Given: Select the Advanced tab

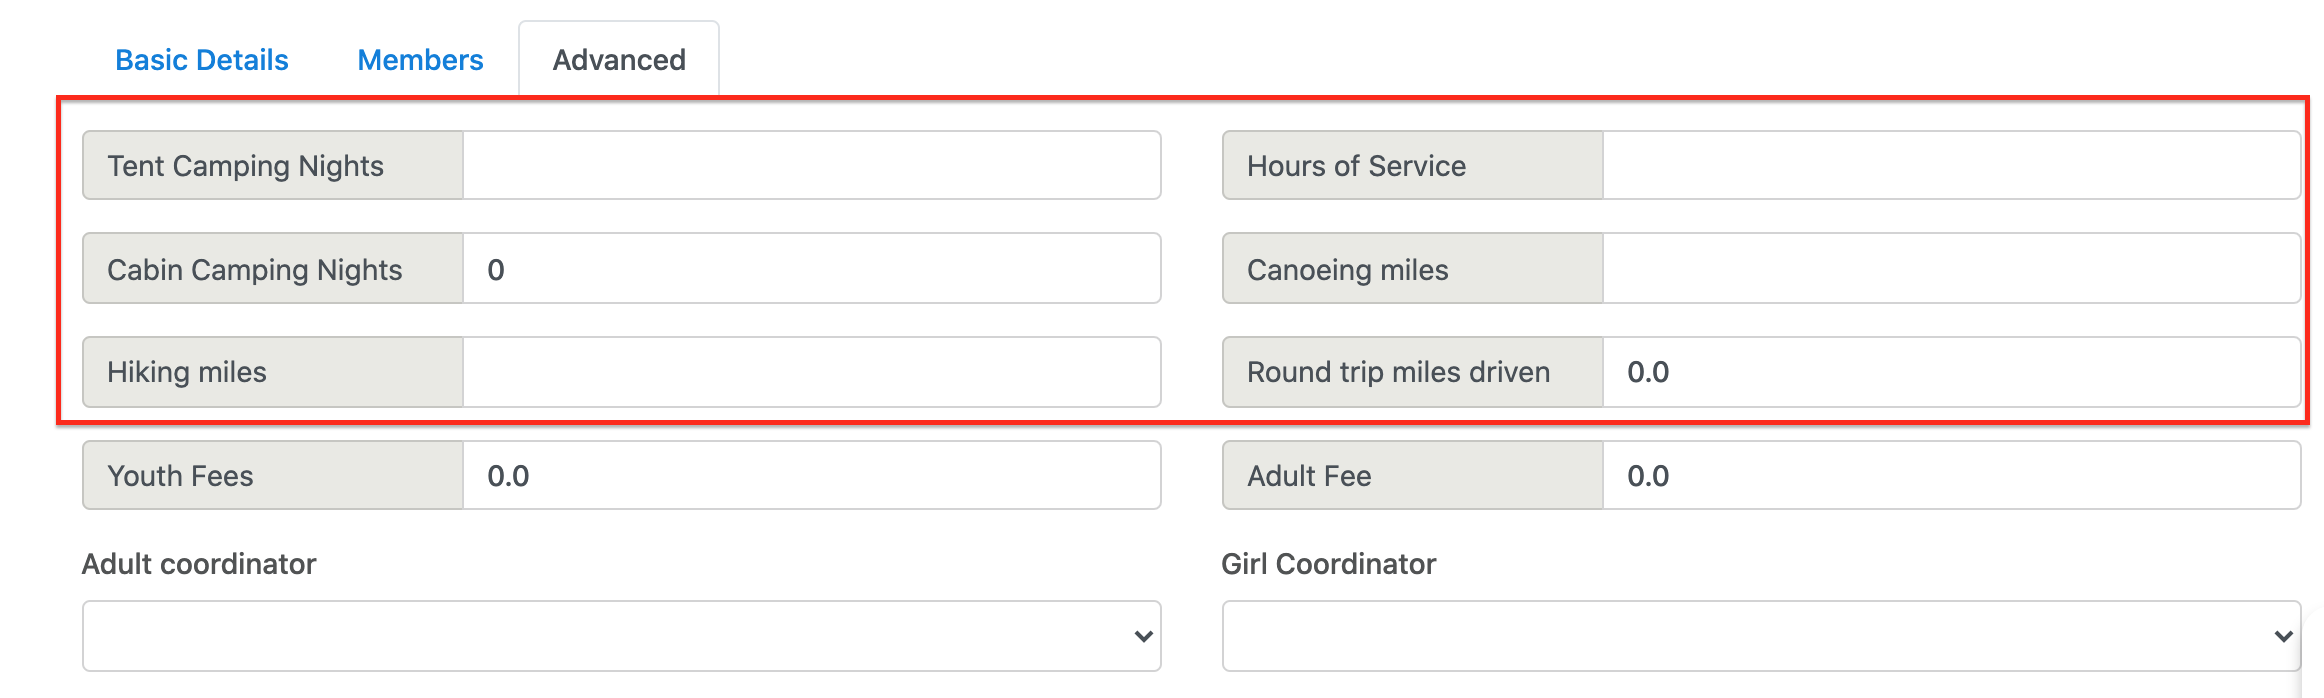Looking at the screenshot, I should click(x=619, y=60).
